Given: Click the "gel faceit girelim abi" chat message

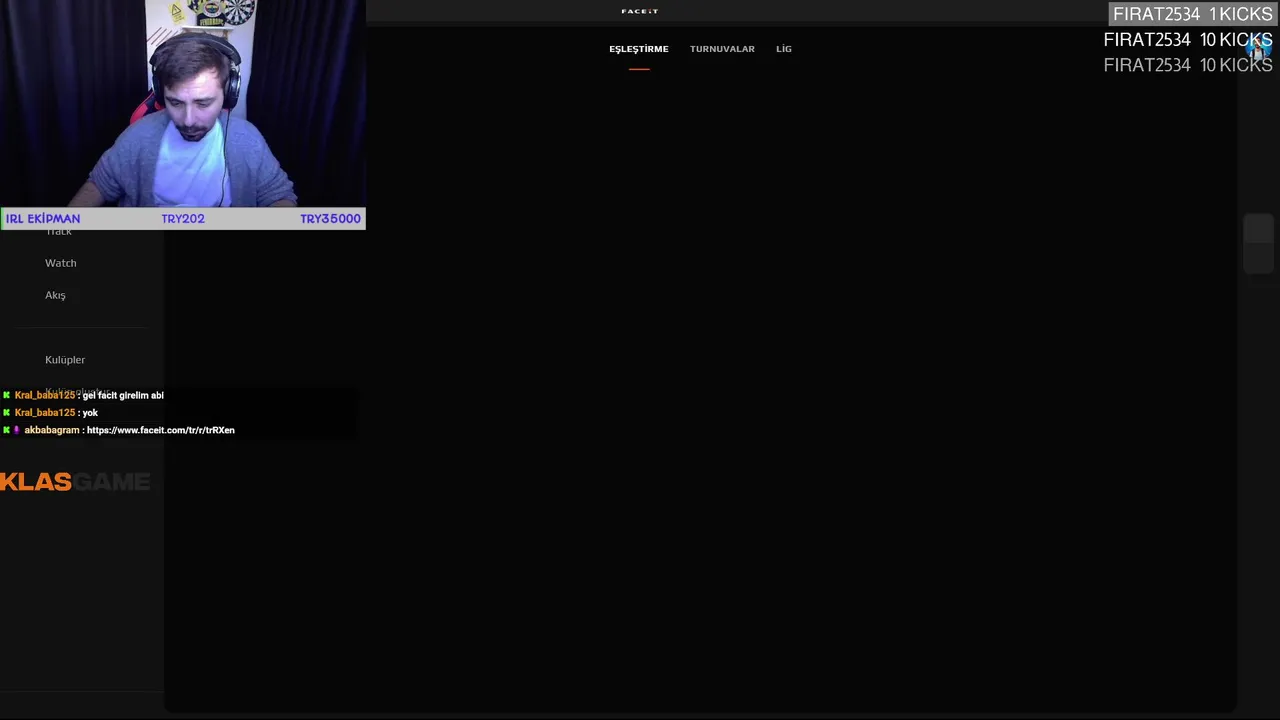Looking at the screenshot, I should pos(123,395).
